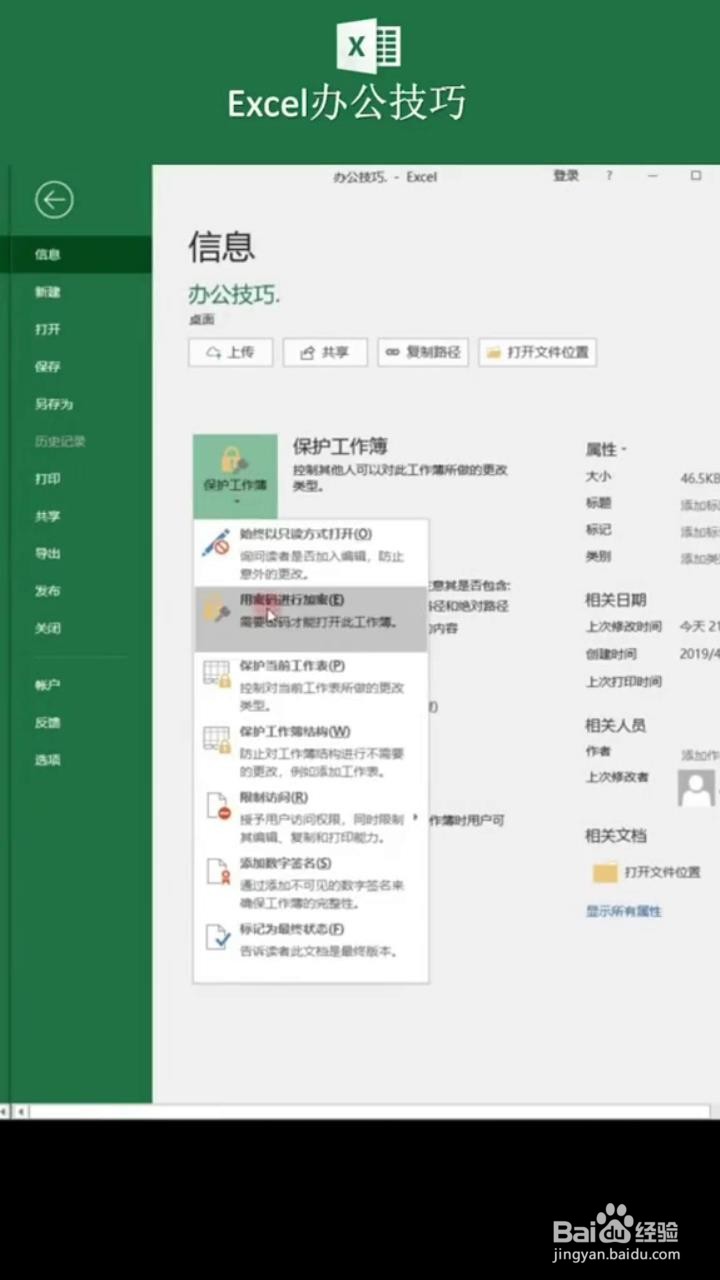
Task: Choose 添加数字签名 menu option
Action: click(x=311, y=883)
